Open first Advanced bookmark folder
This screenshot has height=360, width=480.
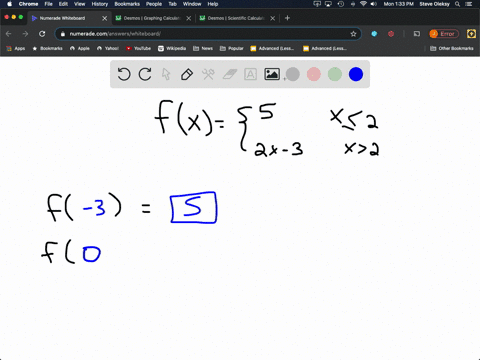click(x=272, y=48)
